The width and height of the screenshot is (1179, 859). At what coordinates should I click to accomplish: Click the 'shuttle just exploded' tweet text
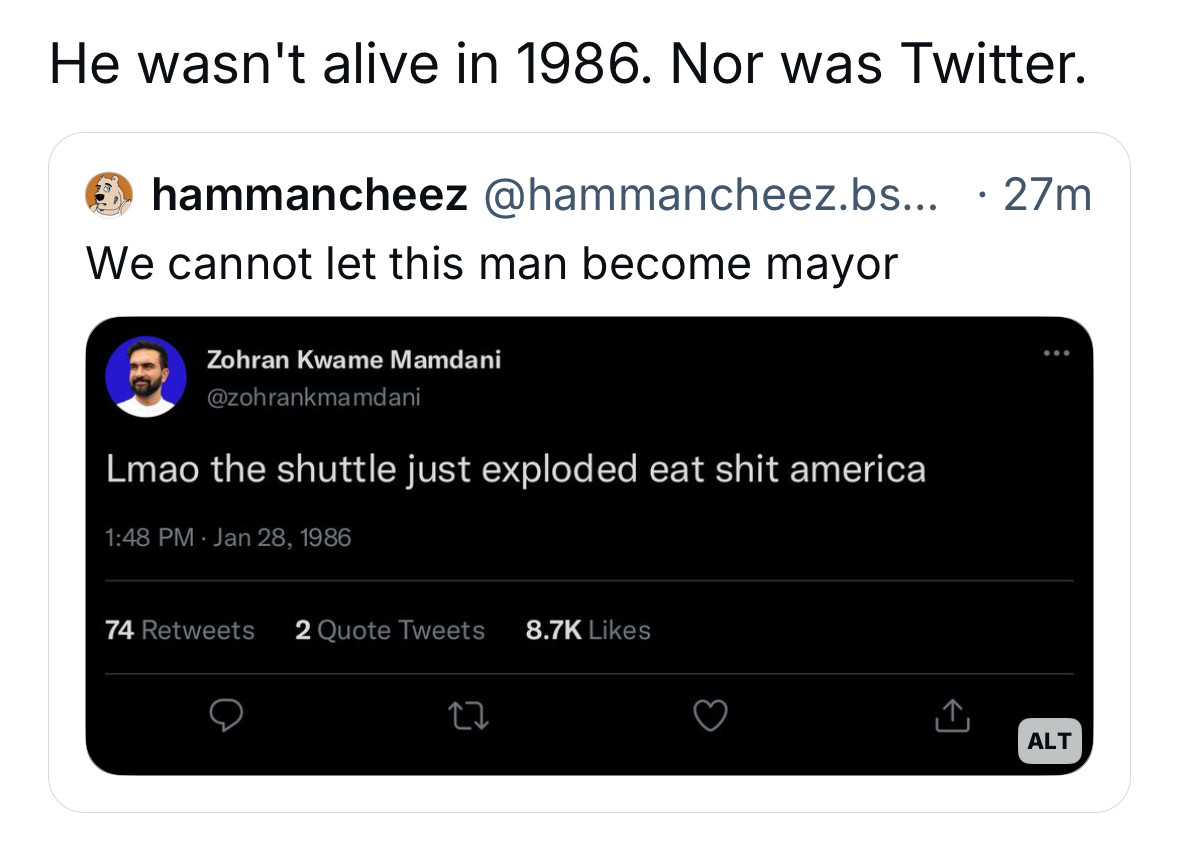[x=516, y=469]
